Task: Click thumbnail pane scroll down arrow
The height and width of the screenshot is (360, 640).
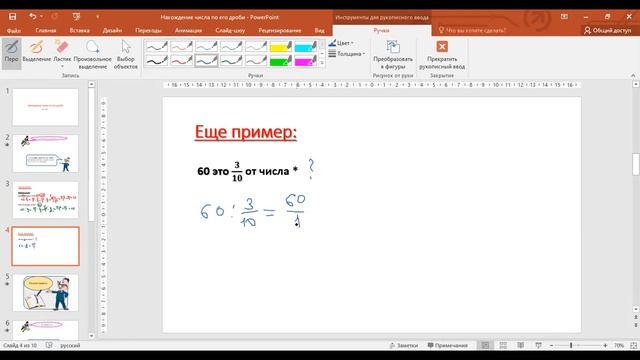Action: click(91, 336)
